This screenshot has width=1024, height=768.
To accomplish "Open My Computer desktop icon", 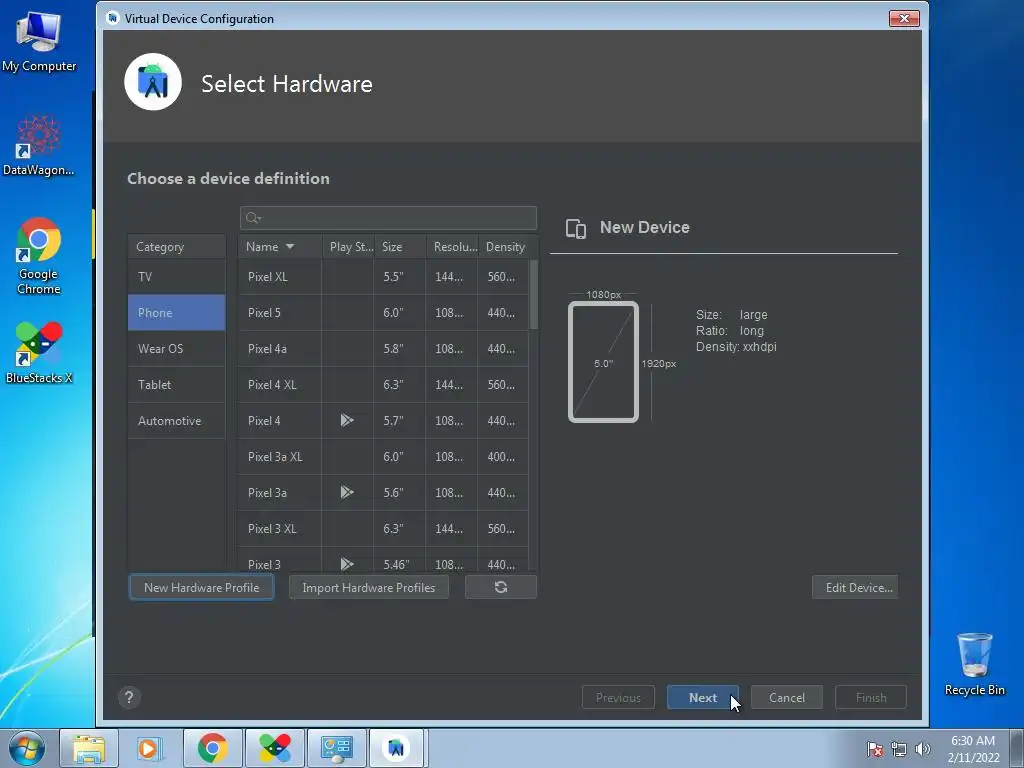I will (x=39, y=41).
